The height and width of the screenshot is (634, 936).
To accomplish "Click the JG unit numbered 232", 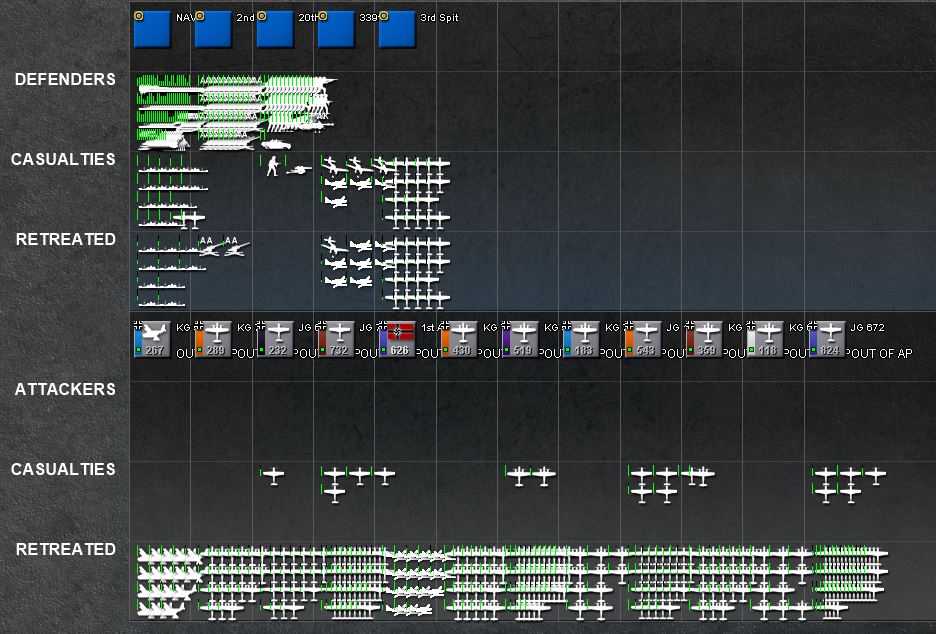I will pos(275,339).
